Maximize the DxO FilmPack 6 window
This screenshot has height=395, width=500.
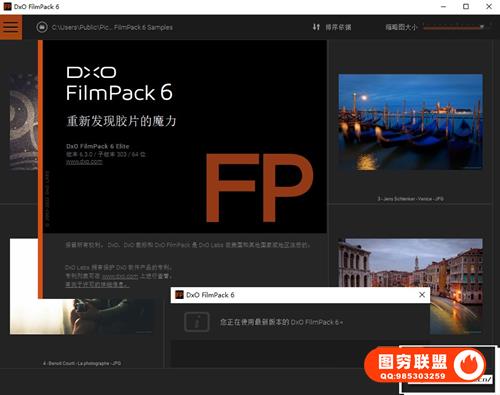[466, 6]
